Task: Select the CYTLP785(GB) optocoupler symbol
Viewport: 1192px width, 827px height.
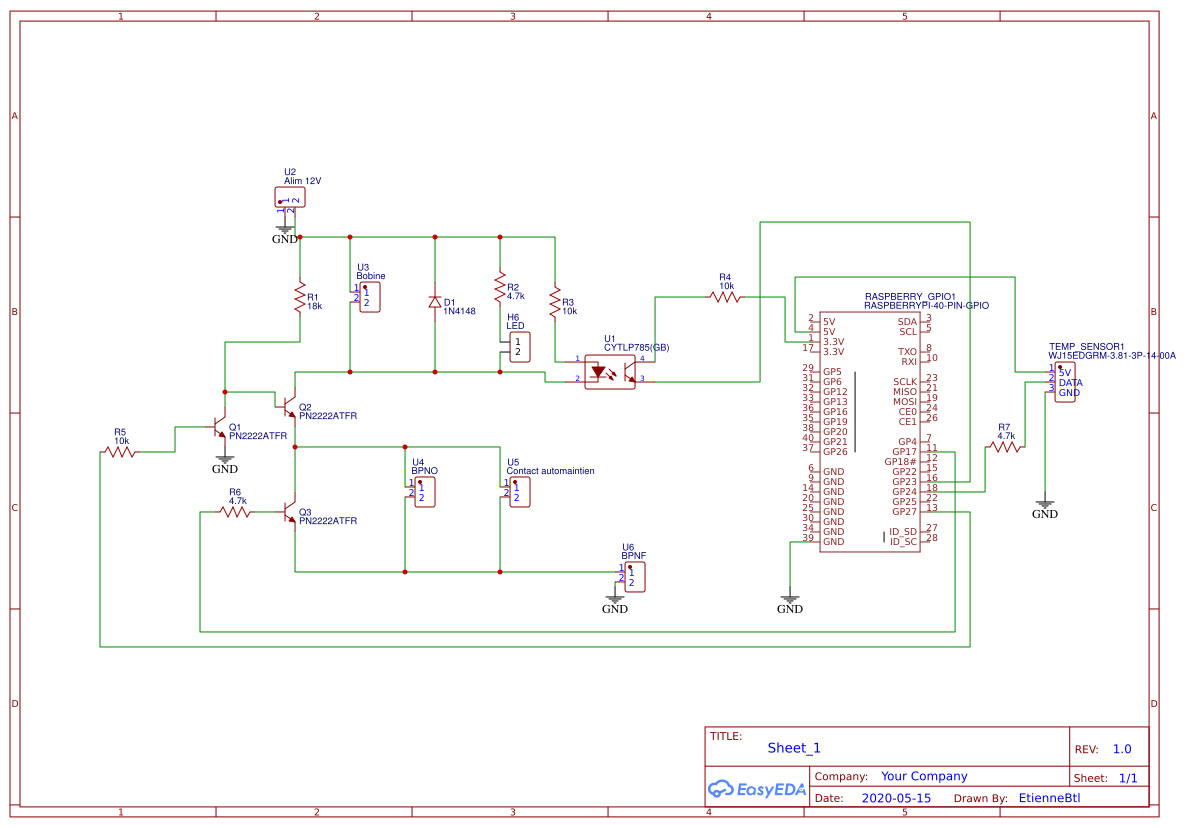Action: [x=611, y=371]
